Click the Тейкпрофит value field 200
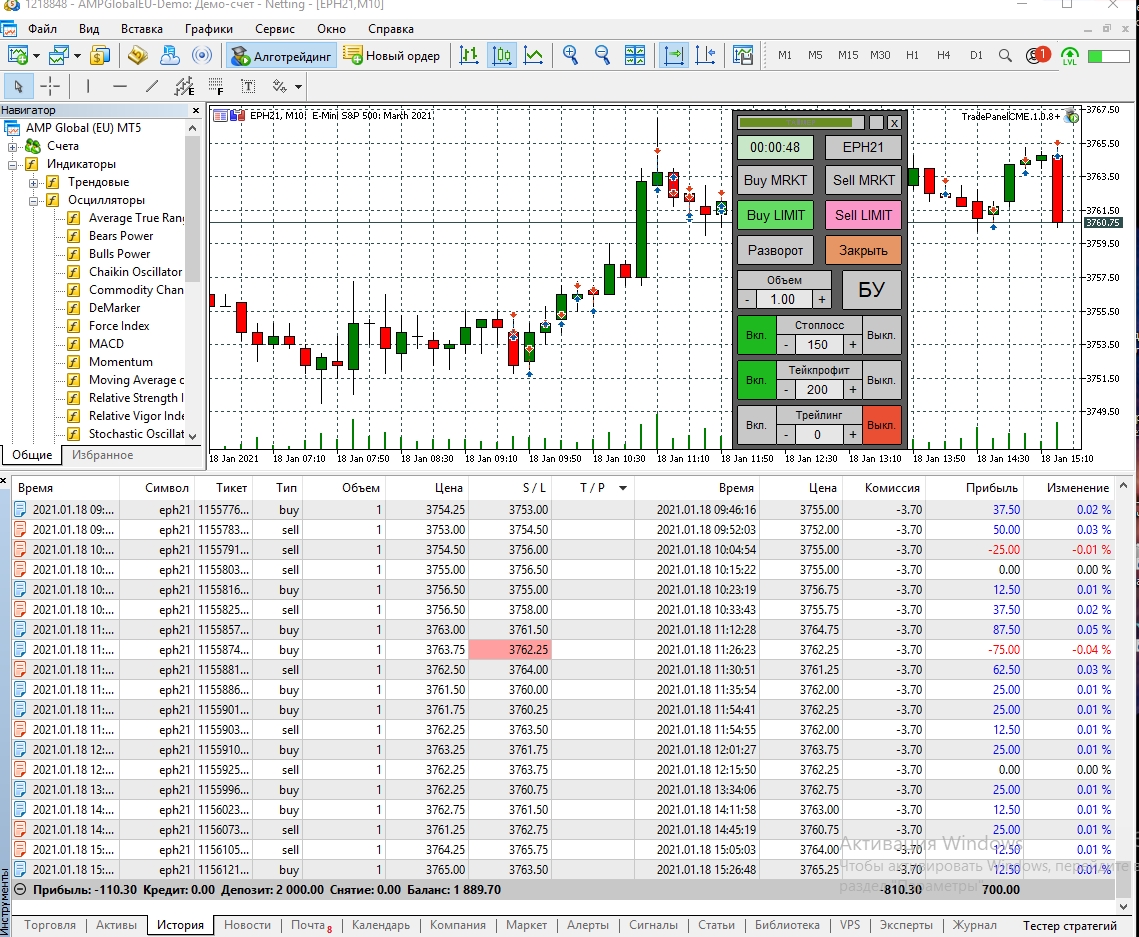The image size is (1139, 937). (817, 389)
